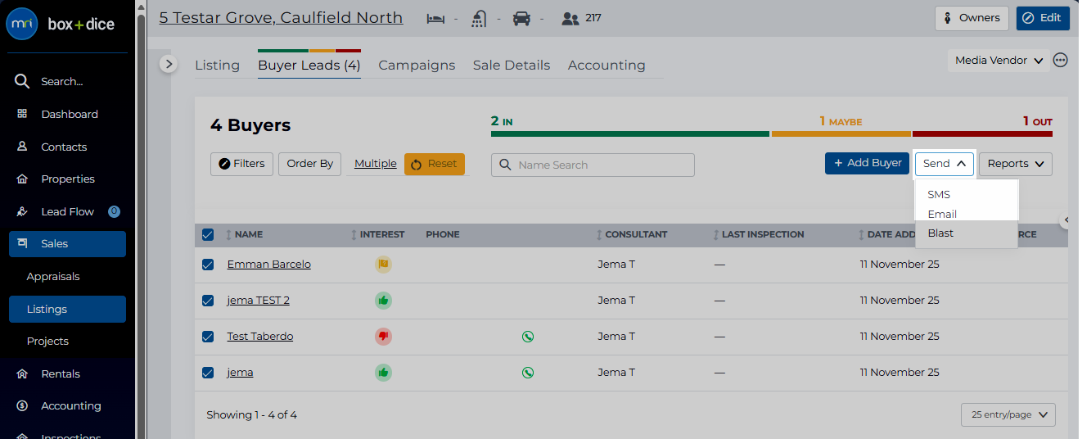This screenshot has height=439, width=1080.
Task: Click the yellow flag interest icon for Emman Barcelo
Action: tap(384, 264)
